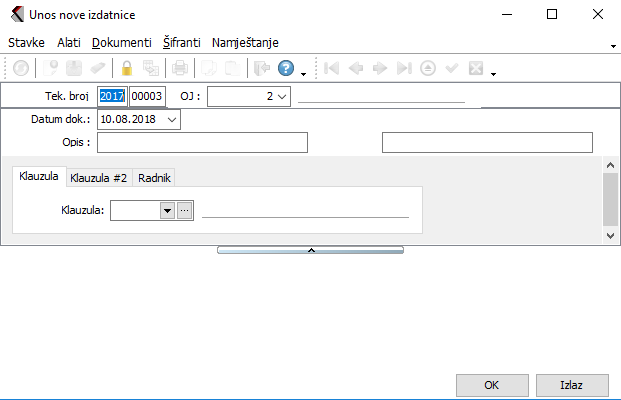The width and height of the screenshot is (621, 400).
Task: Open the Datum dok. date picker
Action: point(172,119)
